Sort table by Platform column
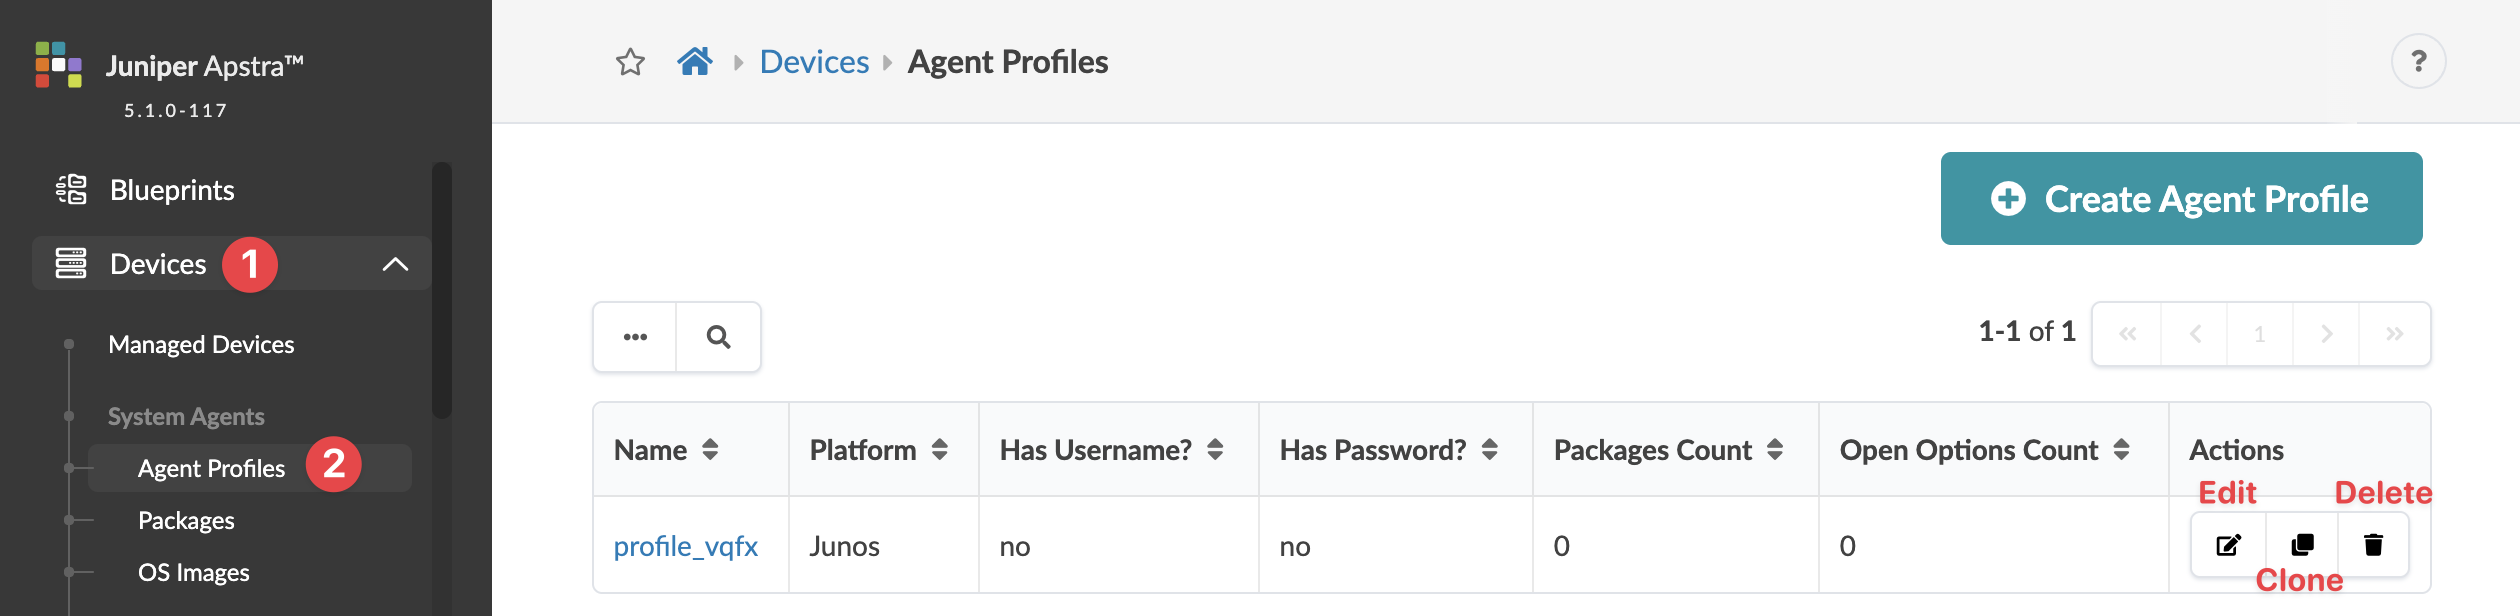The height and width of the screenshot is (616, 2520). [939, 450]
